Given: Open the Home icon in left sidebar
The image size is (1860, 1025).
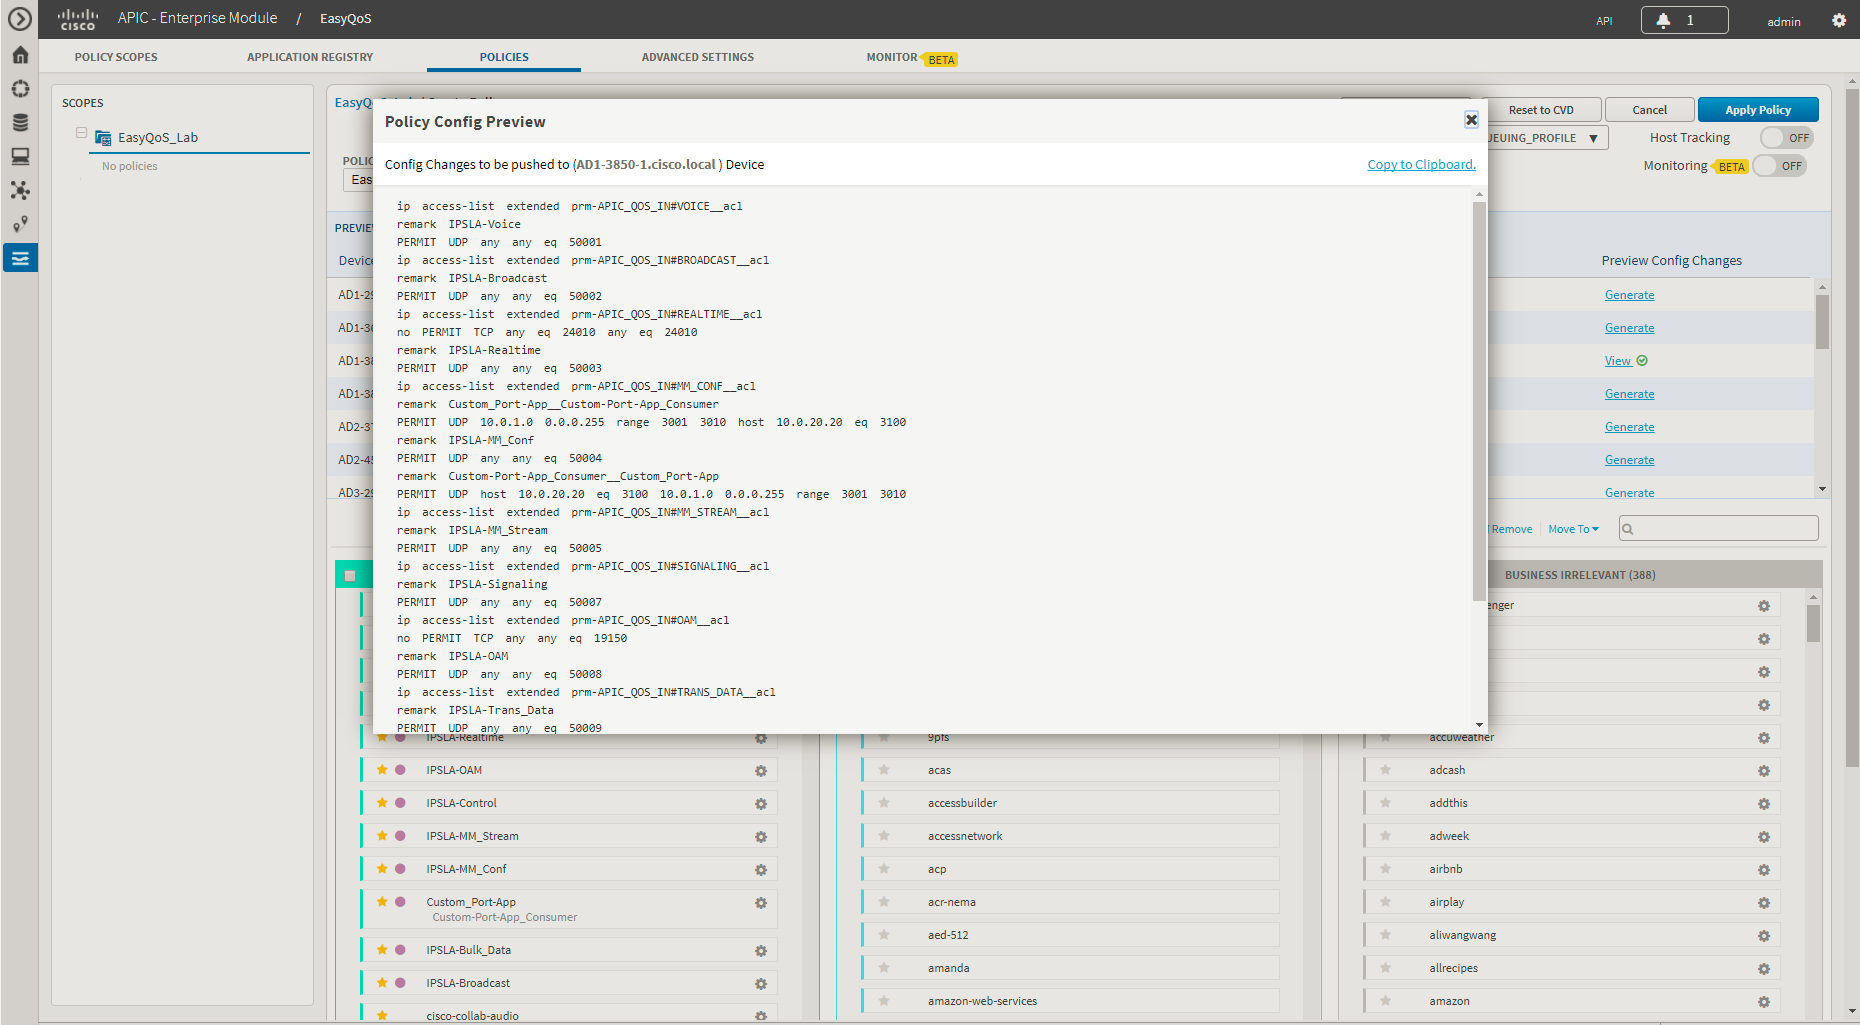Looking at the screenshot, I should (20, 55).
